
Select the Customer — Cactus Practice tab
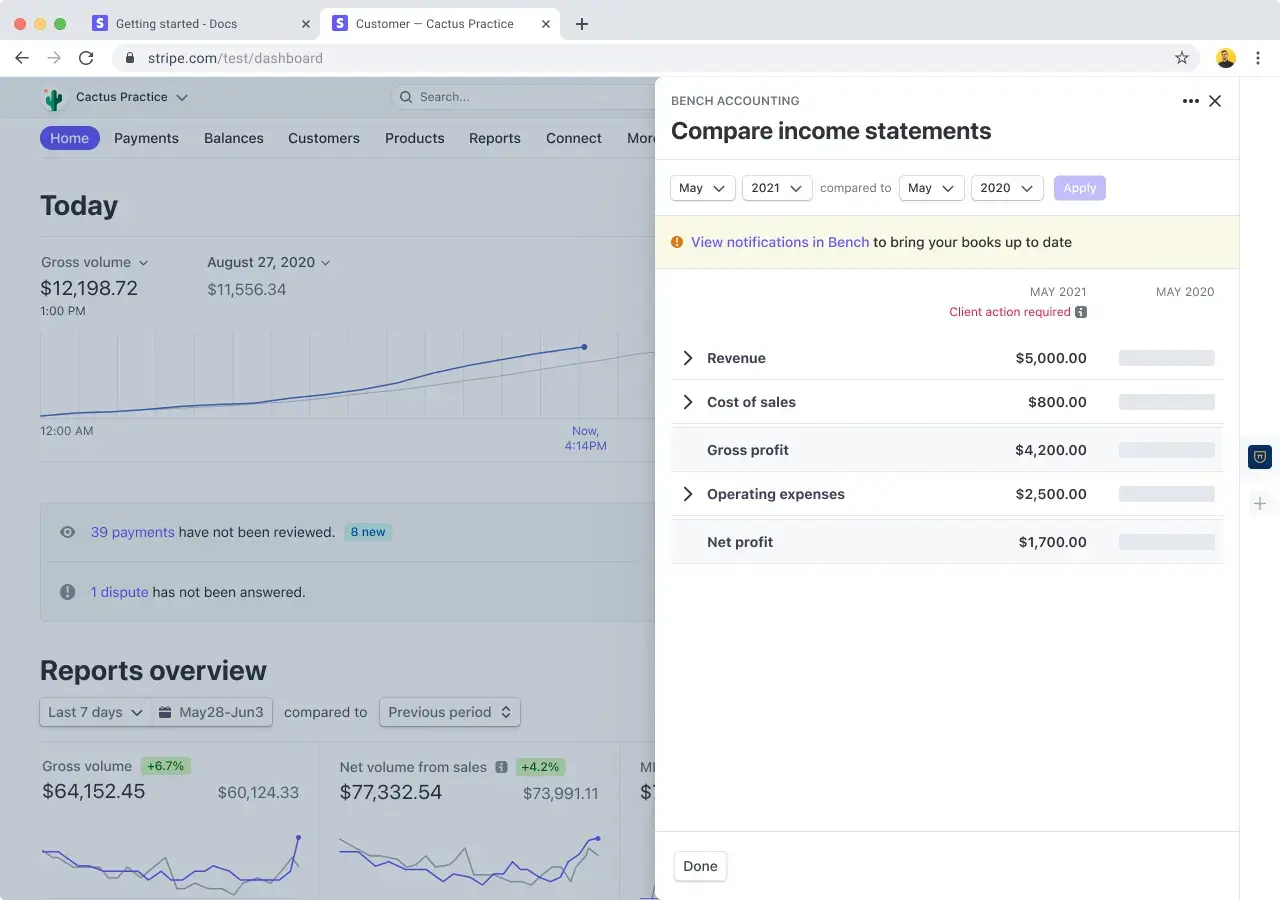point(440,24)
